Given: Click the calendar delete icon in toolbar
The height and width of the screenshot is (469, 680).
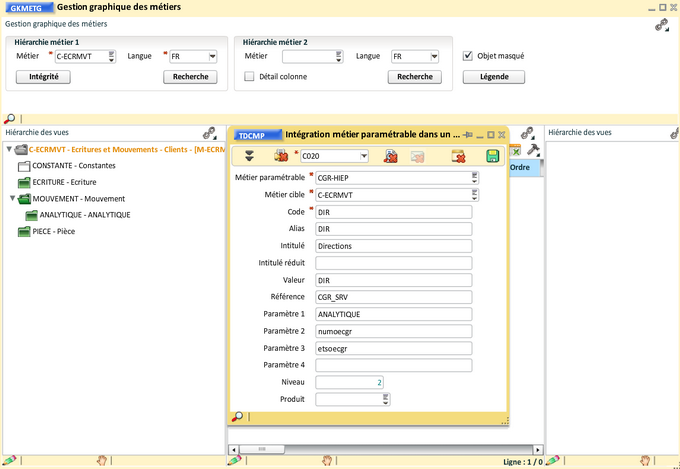Looking at the screenshot, I should pyautogui.click(x=458, y=156).
